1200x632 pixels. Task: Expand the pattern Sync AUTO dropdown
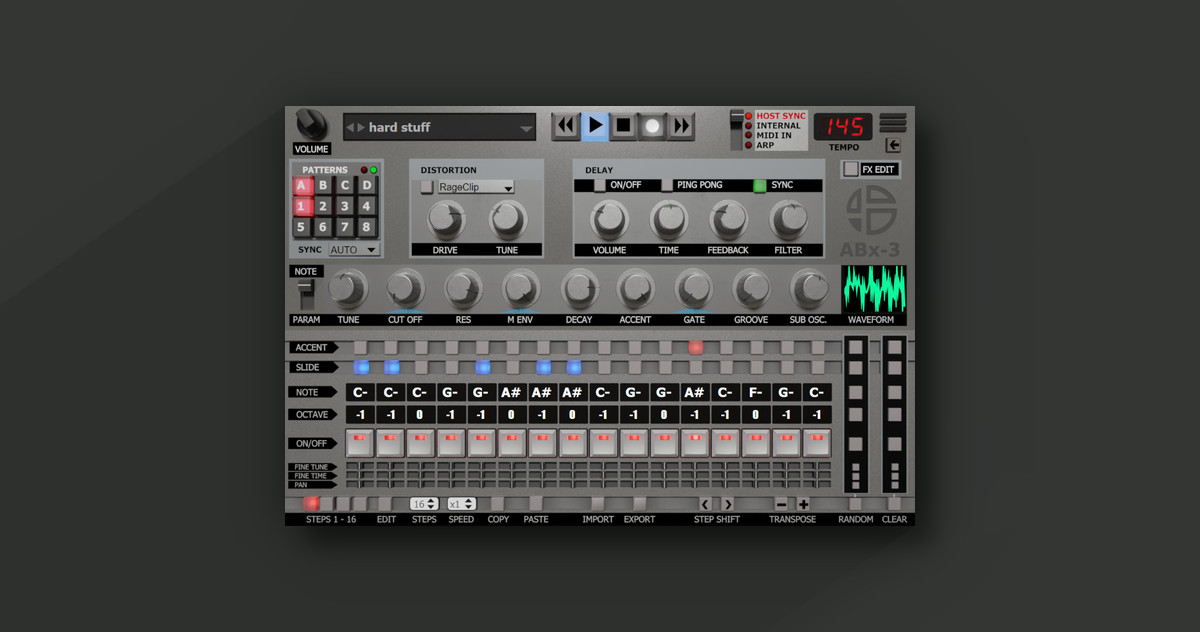355,250
